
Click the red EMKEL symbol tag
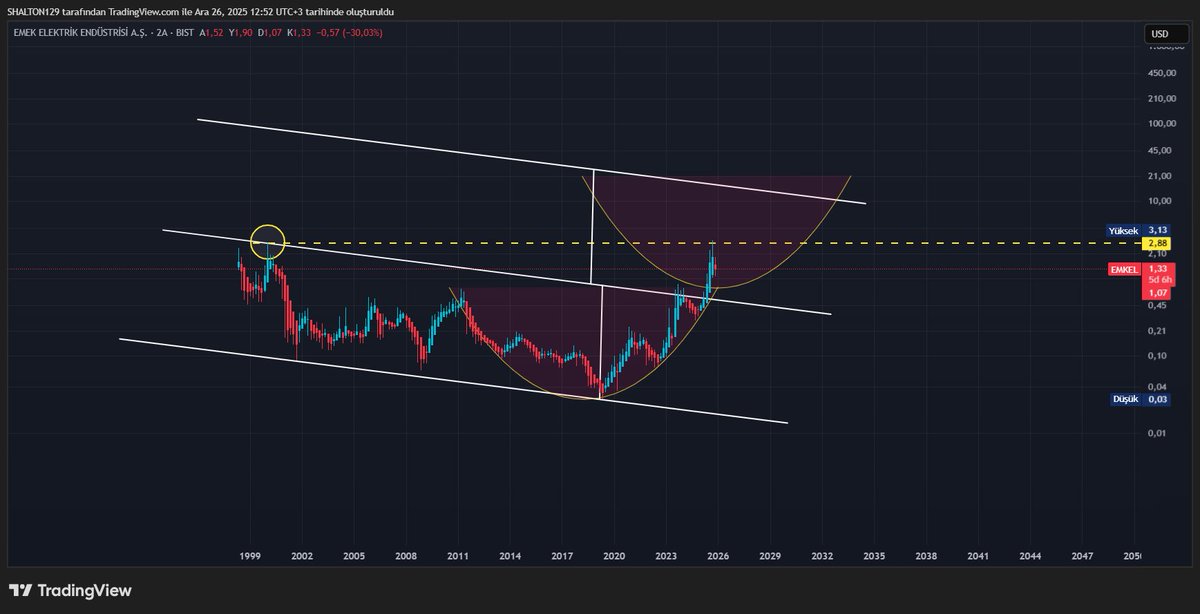tap(1124, 269)
